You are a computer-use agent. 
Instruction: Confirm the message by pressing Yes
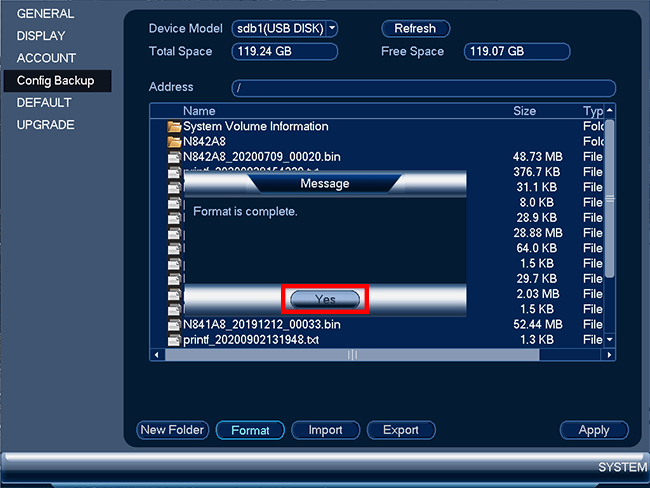point(326,299)
